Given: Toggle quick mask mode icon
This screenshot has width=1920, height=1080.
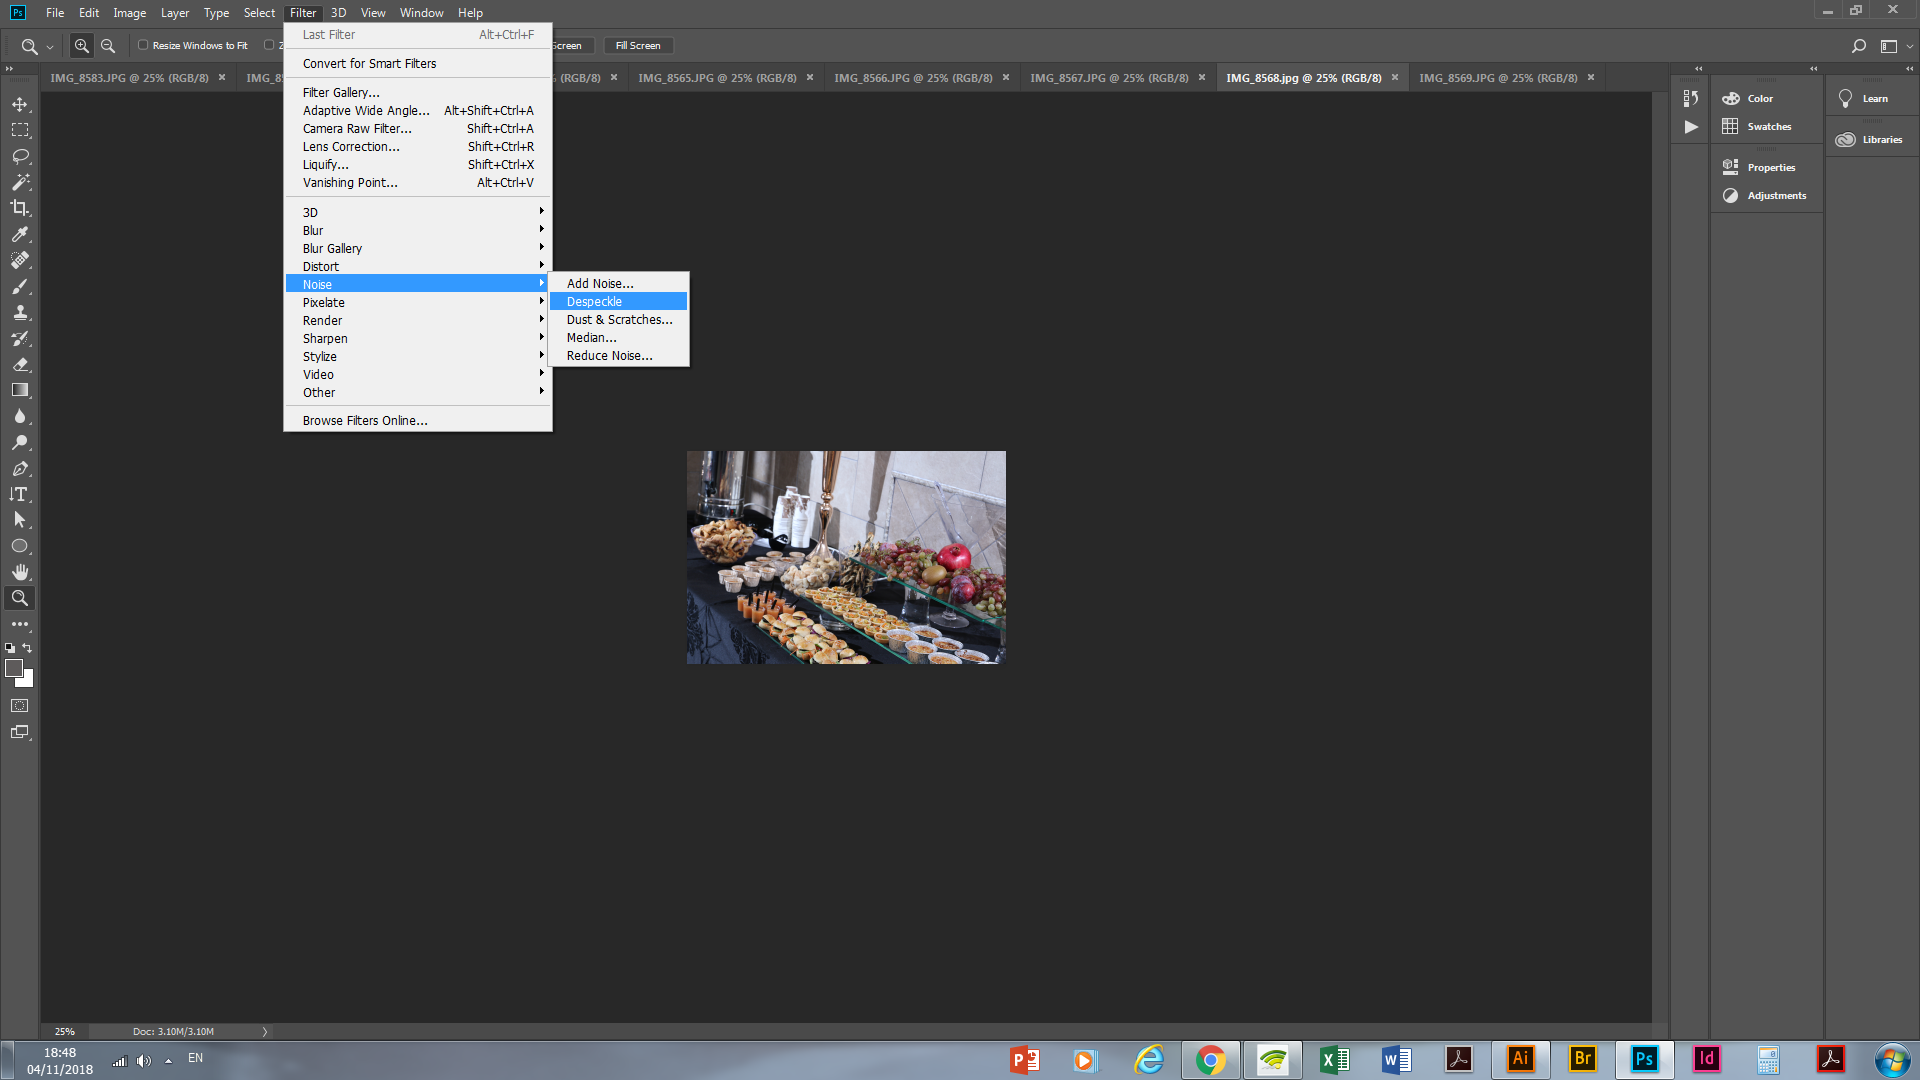Looking at the screenshot, I should (20, 706).
